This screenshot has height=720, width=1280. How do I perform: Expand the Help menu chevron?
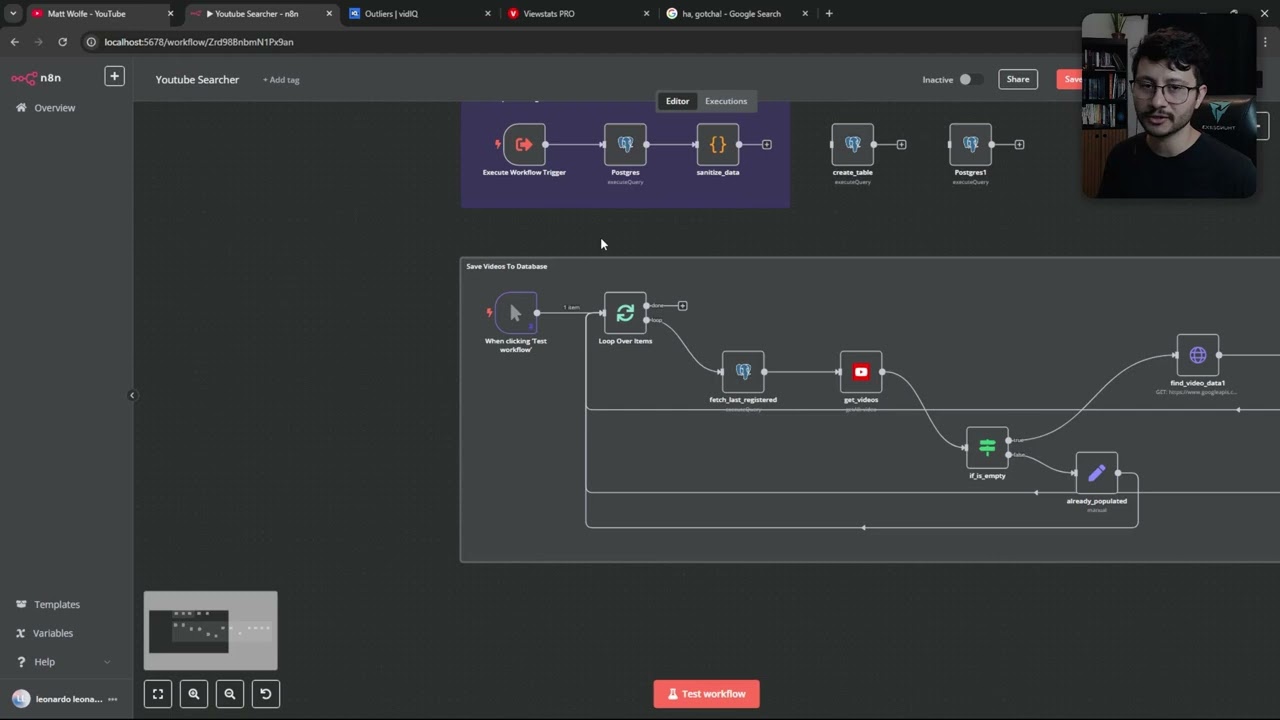tap(107, 662)
